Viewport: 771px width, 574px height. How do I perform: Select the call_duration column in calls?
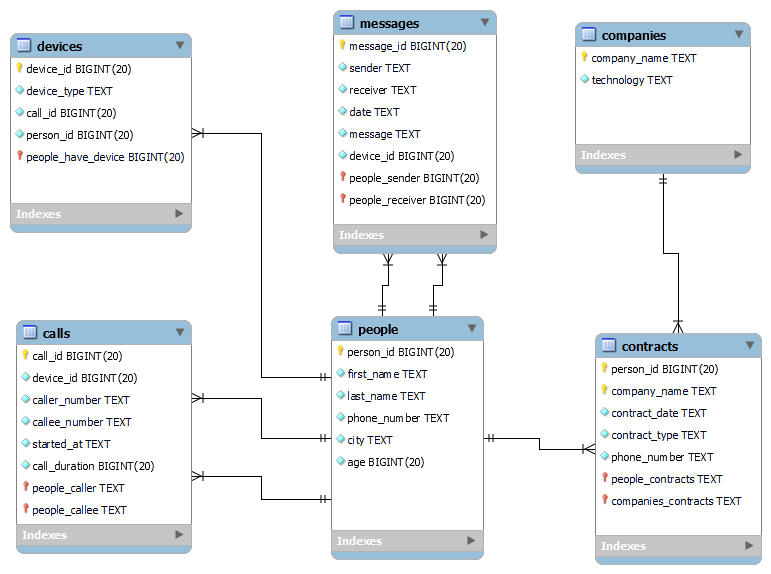pyautogui.click(x=93, y=466)
